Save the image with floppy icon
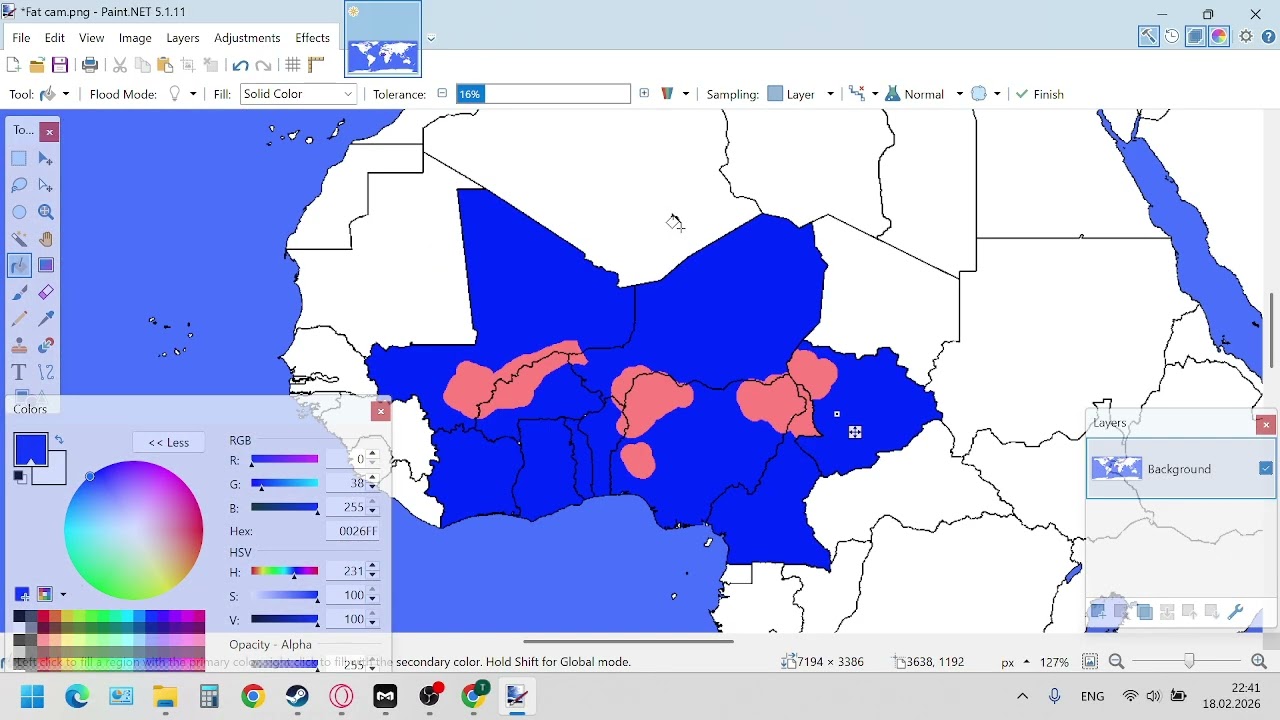 pos(60,65)
